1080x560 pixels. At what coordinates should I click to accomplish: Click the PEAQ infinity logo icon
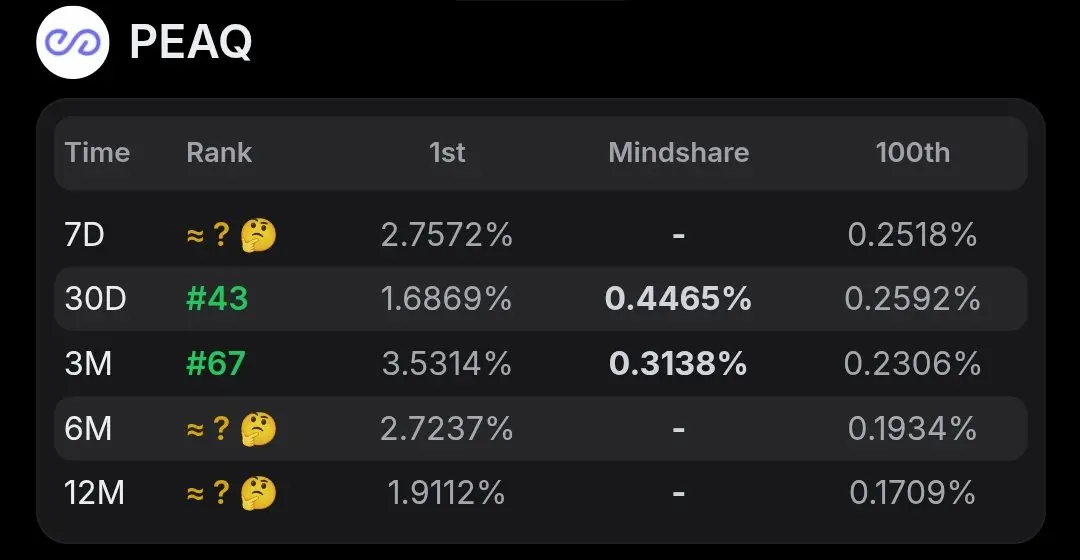pyautogui.click(x=72, y=42)
